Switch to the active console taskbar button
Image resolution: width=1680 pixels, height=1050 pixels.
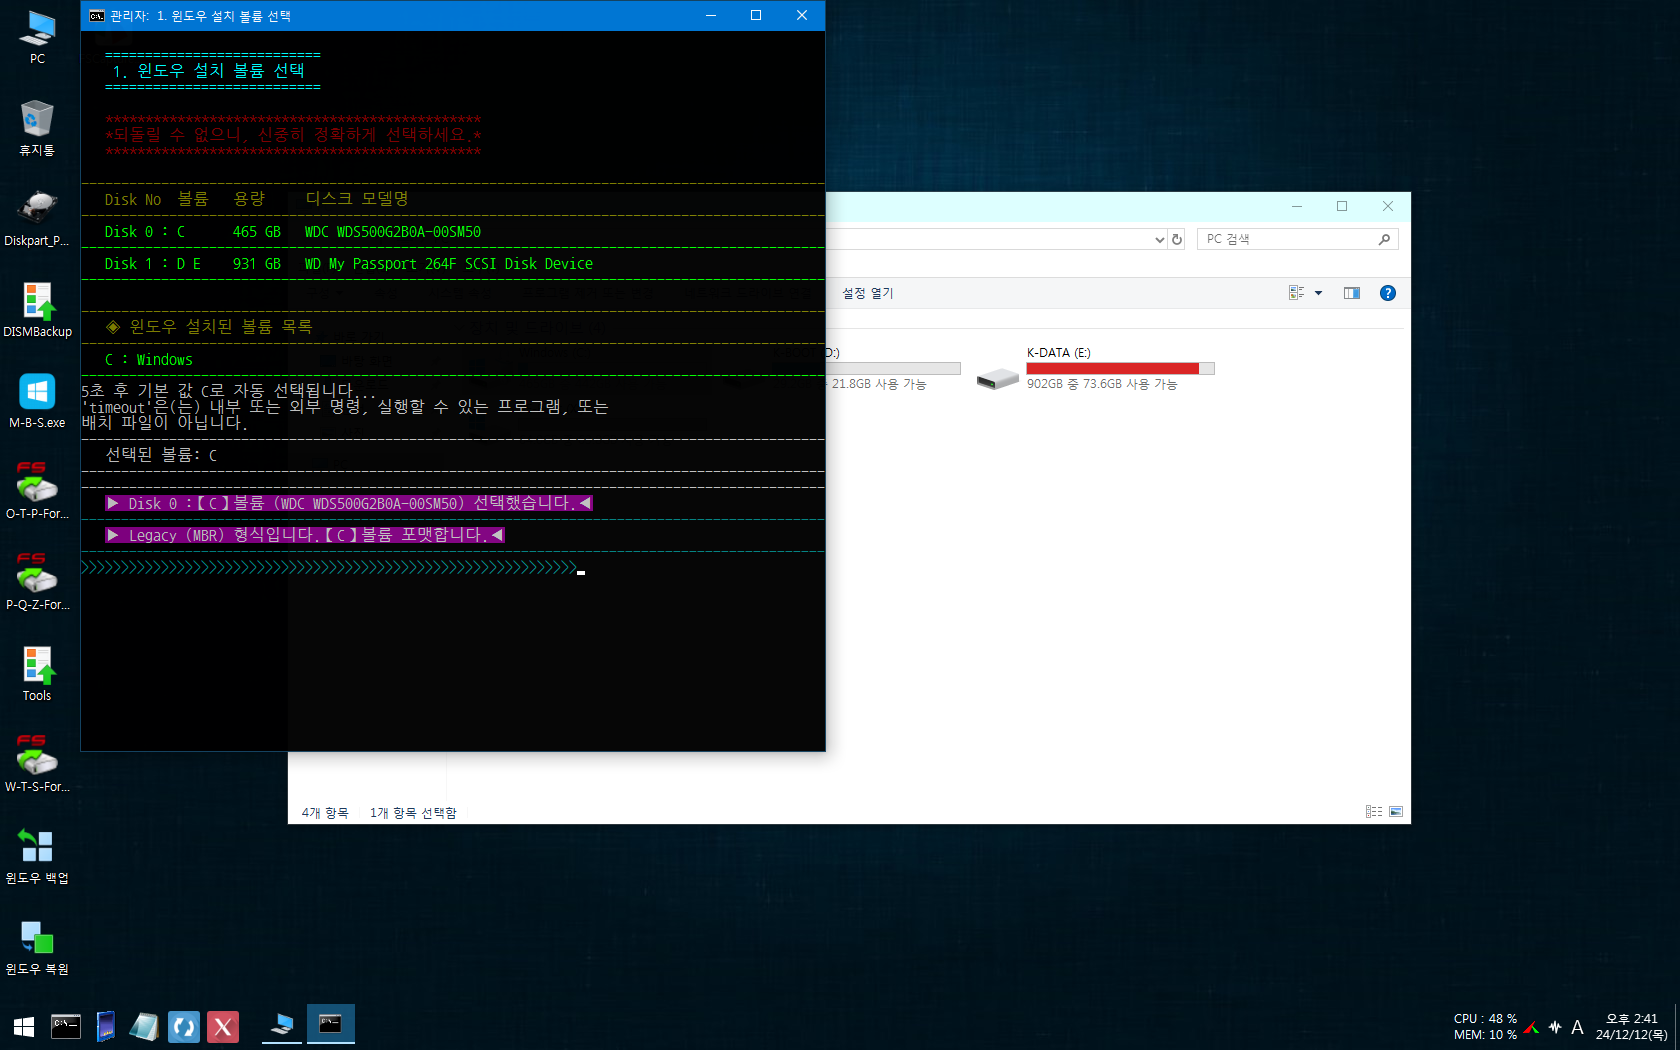click(331, 1025)
